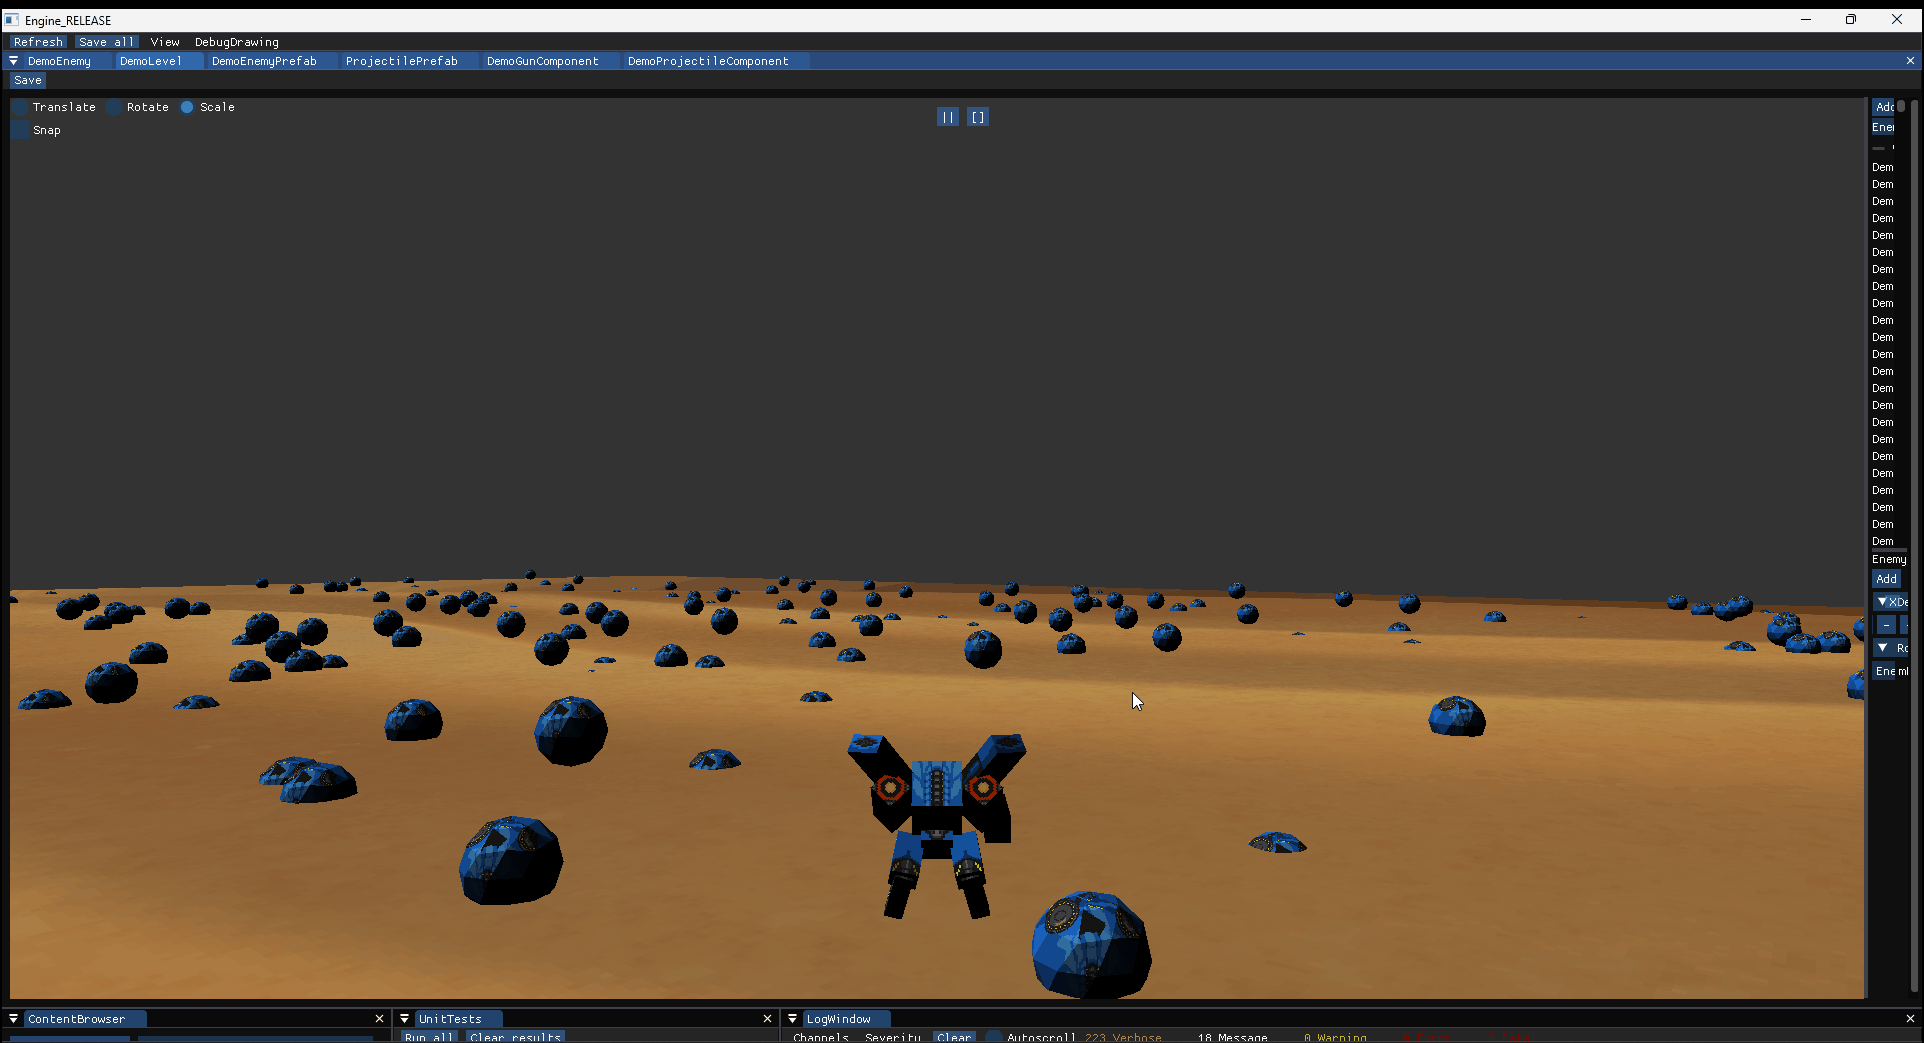This screenshot has width=1924, height=1043.
Task: Collapse the DemoEnemy window with its triangle
Action: click(14, 61)
